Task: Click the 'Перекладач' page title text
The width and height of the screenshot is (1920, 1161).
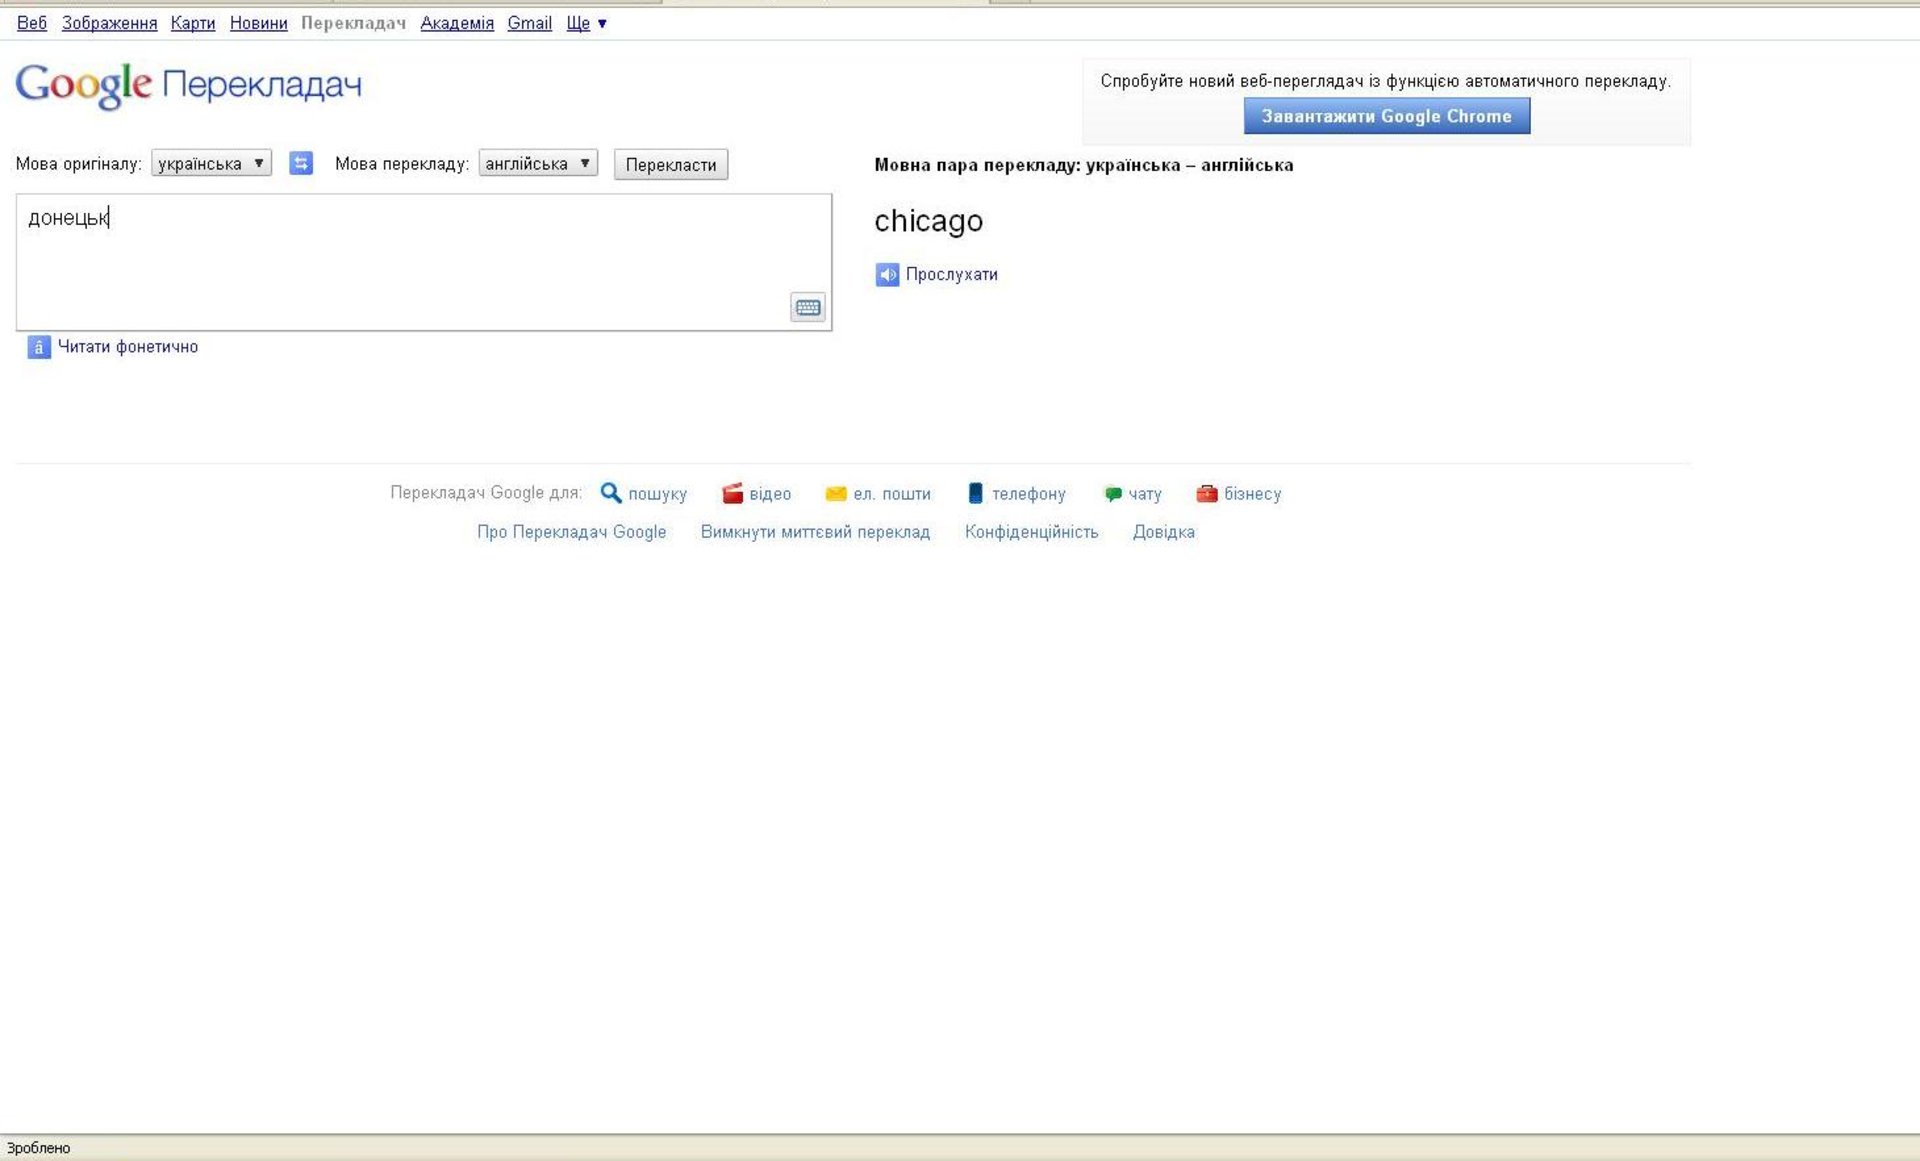Action: coord(262,85)
